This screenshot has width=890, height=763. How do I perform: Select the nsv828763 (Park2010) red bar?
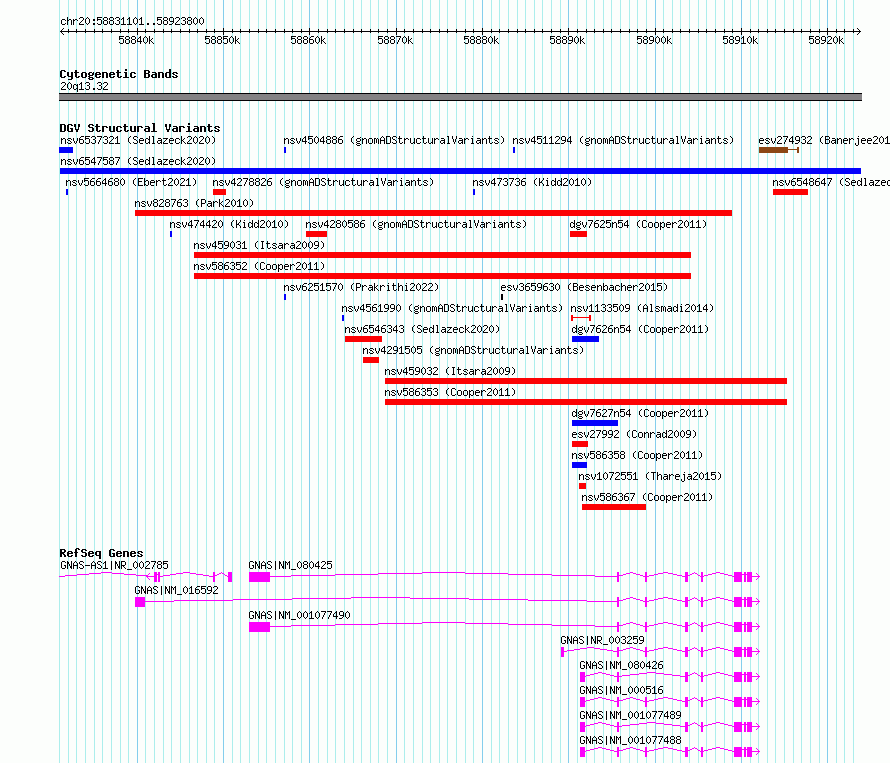(433, 213)
